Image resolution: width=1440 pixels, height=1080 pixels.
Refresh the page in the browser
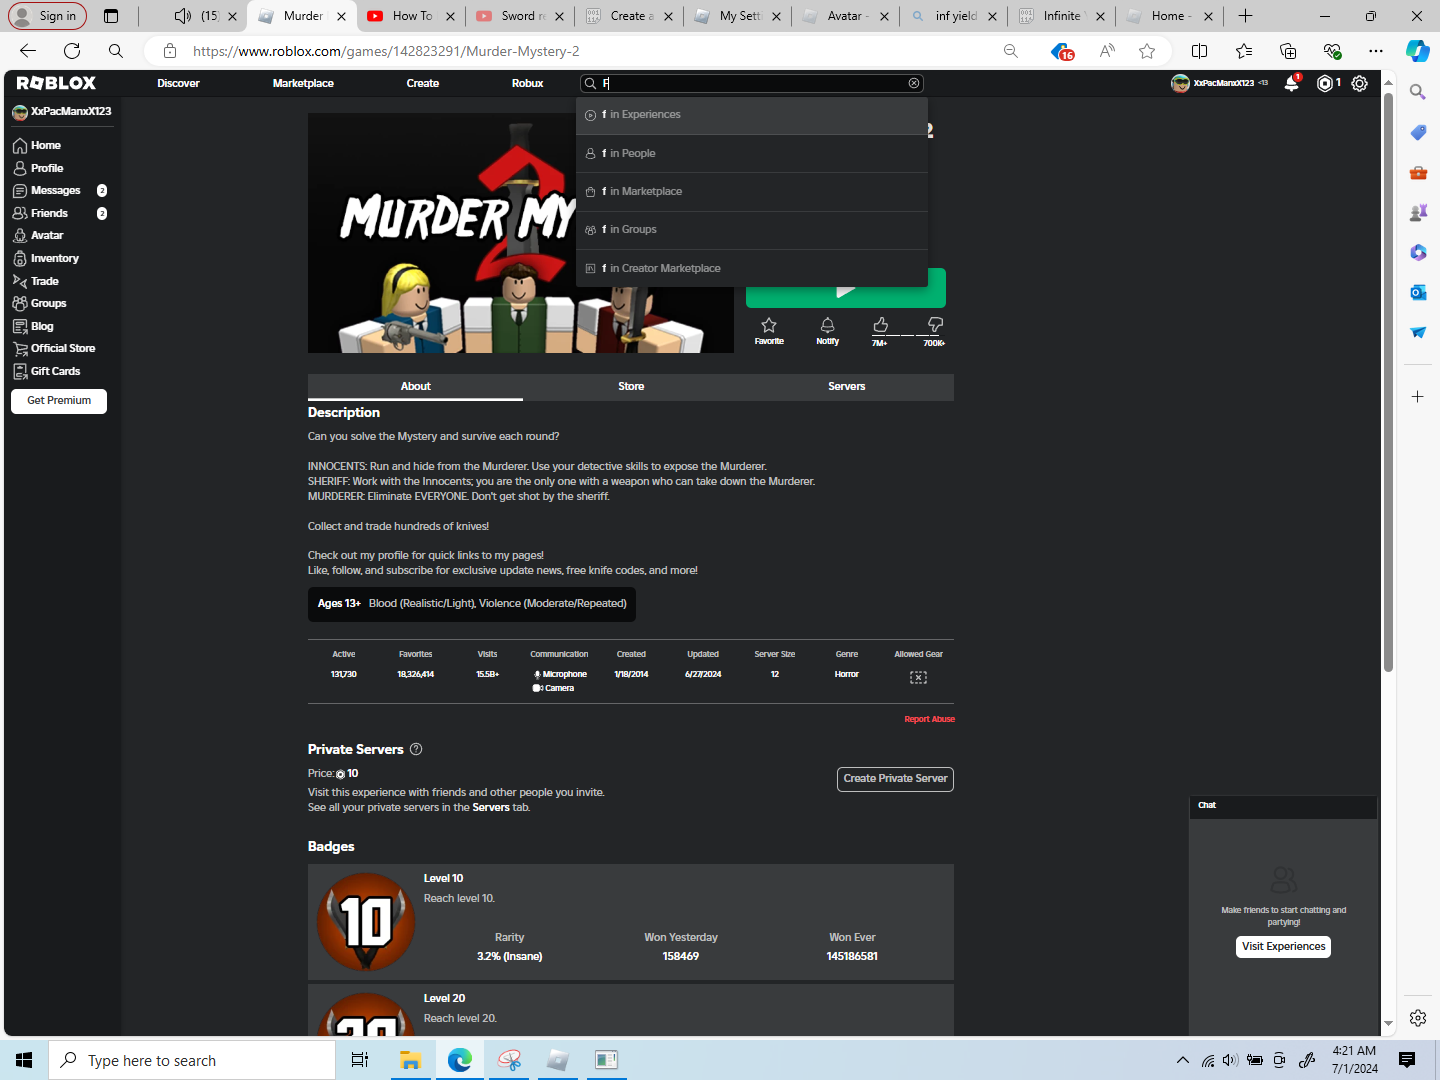pyautogui.click(x=72, y=51)
